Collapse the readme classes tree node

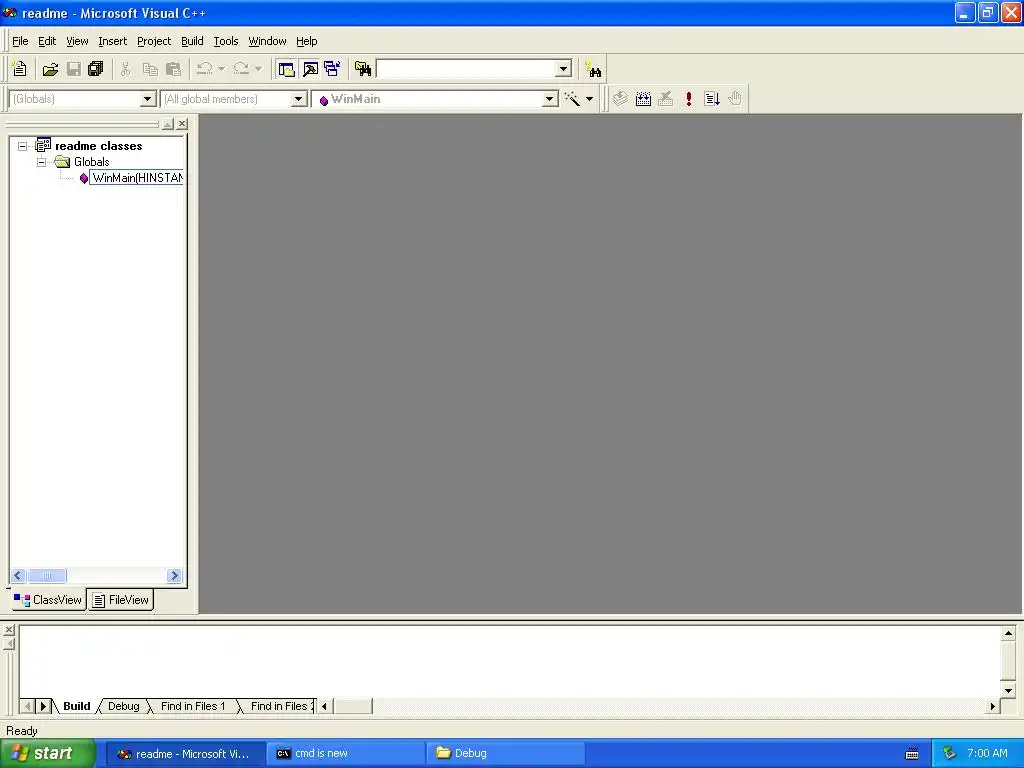pos(22,146)
